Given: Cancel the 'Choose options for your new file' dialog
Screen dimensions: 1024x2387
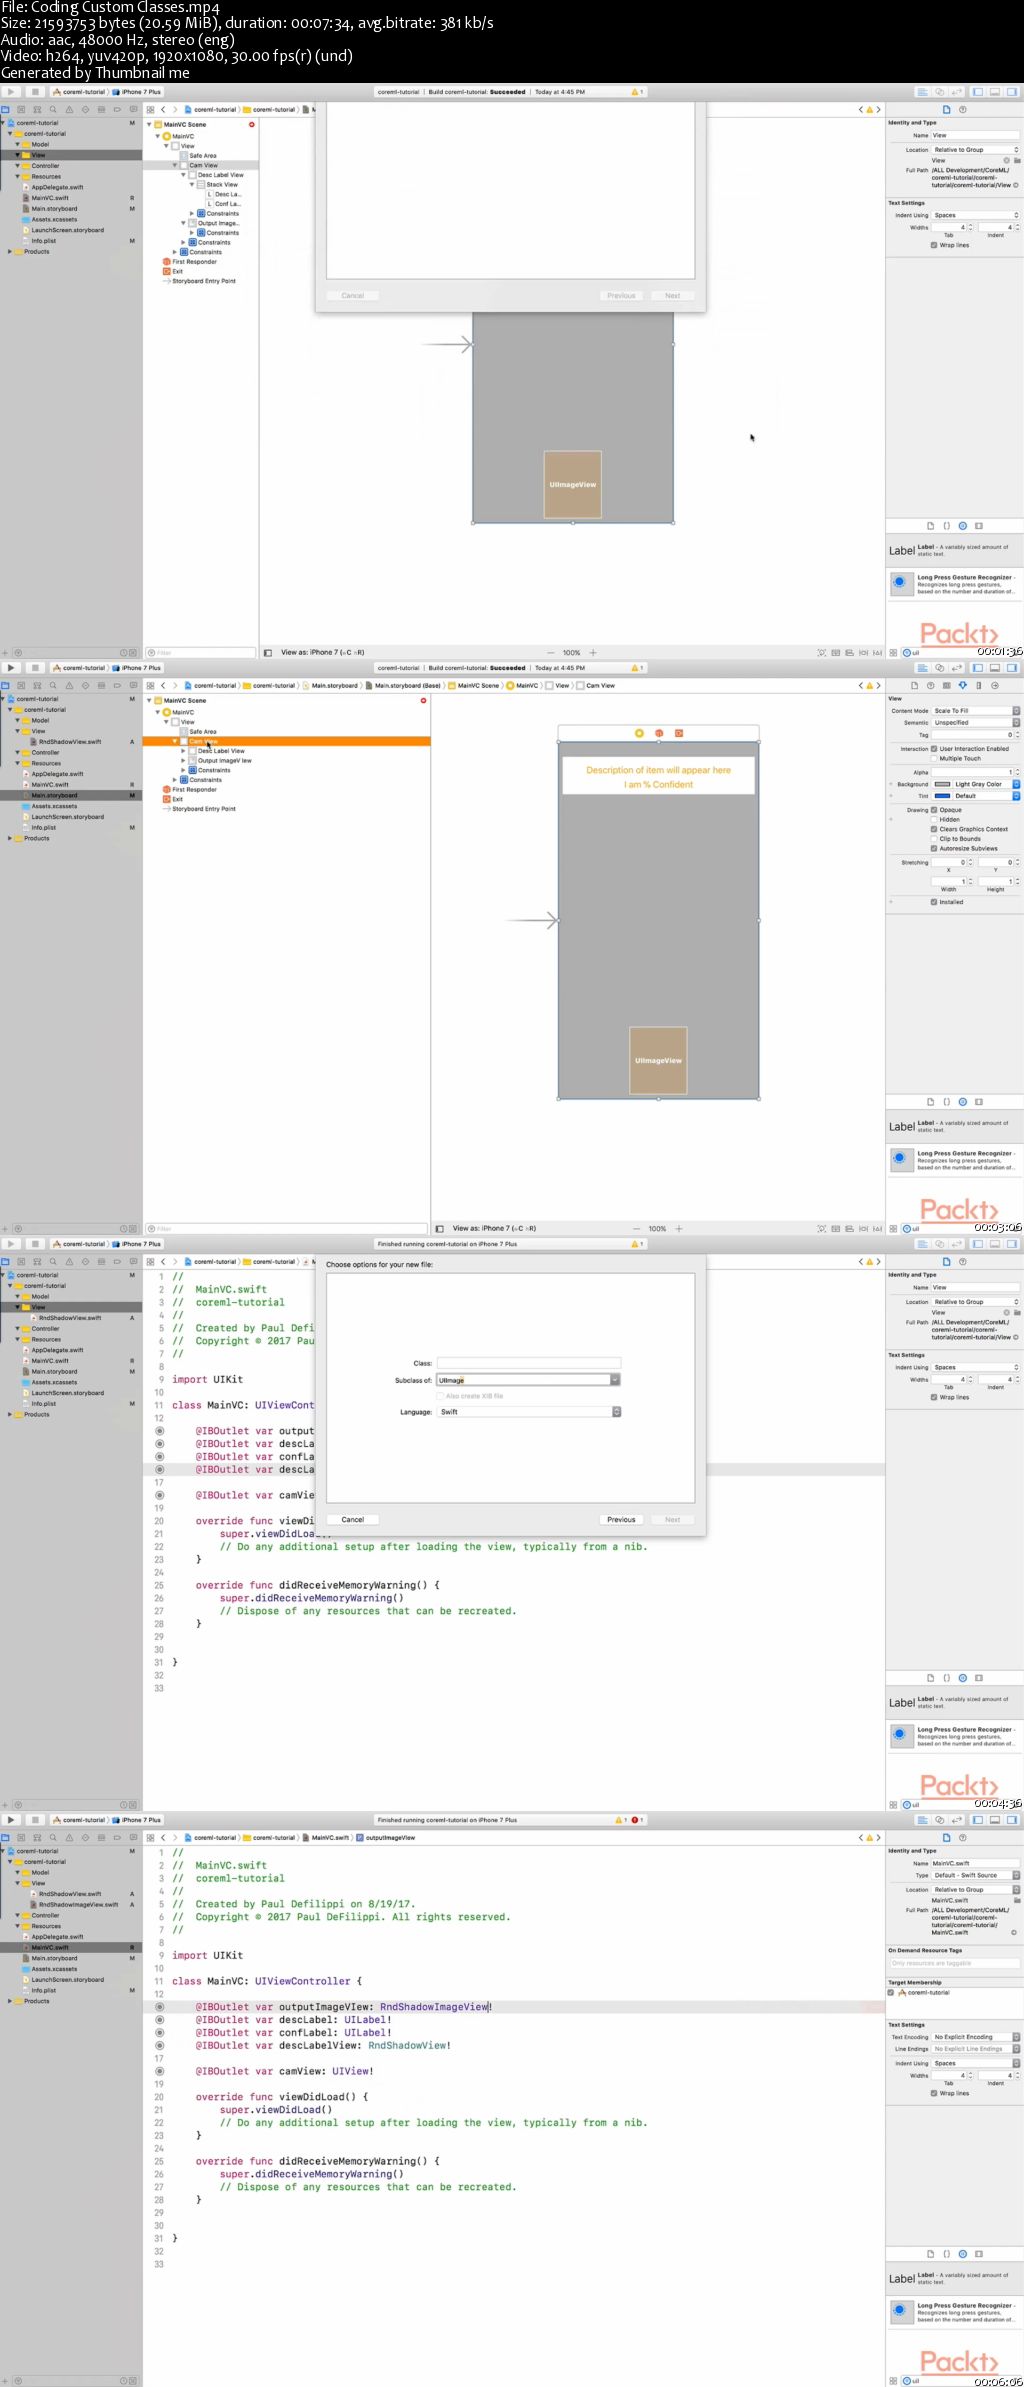Looking at the screenshot, I should tap(352, 1519).
